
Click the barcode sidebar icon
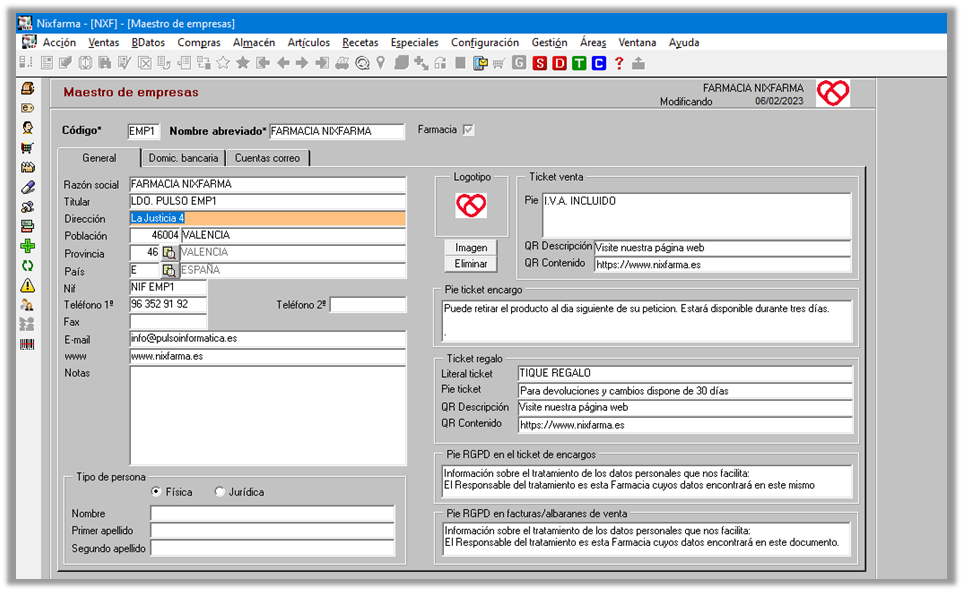tap(28, 345)
